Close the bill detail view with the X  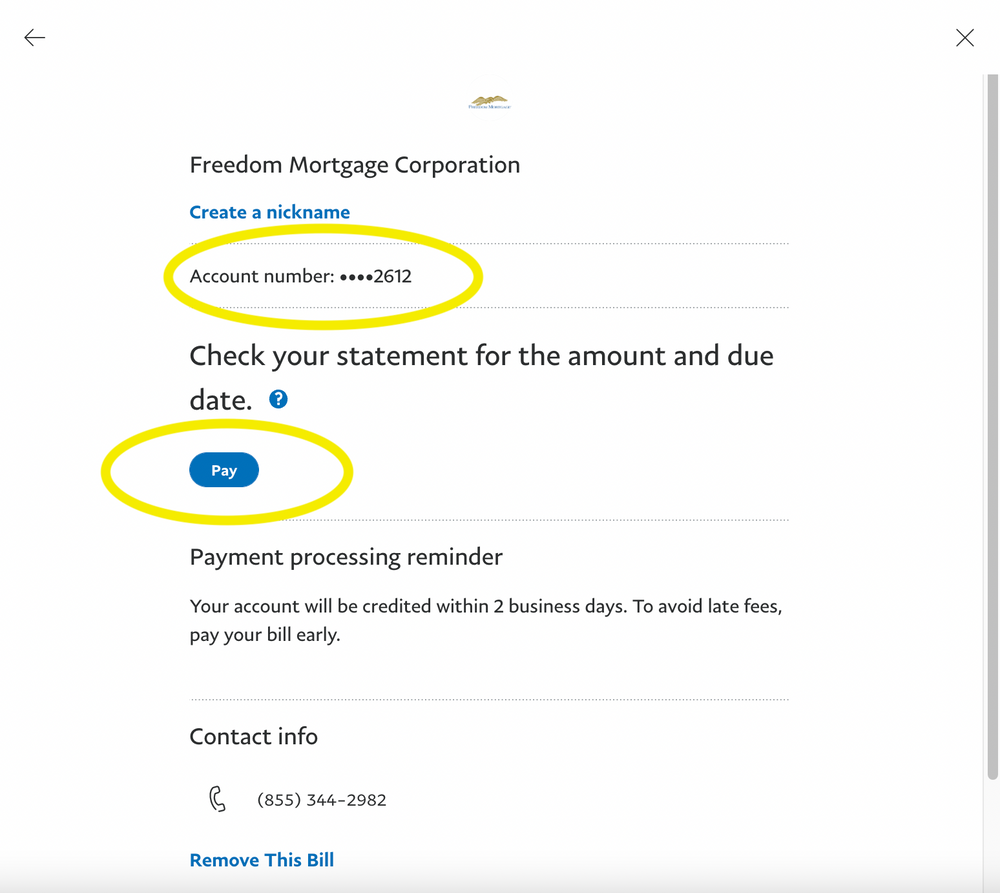964,37
